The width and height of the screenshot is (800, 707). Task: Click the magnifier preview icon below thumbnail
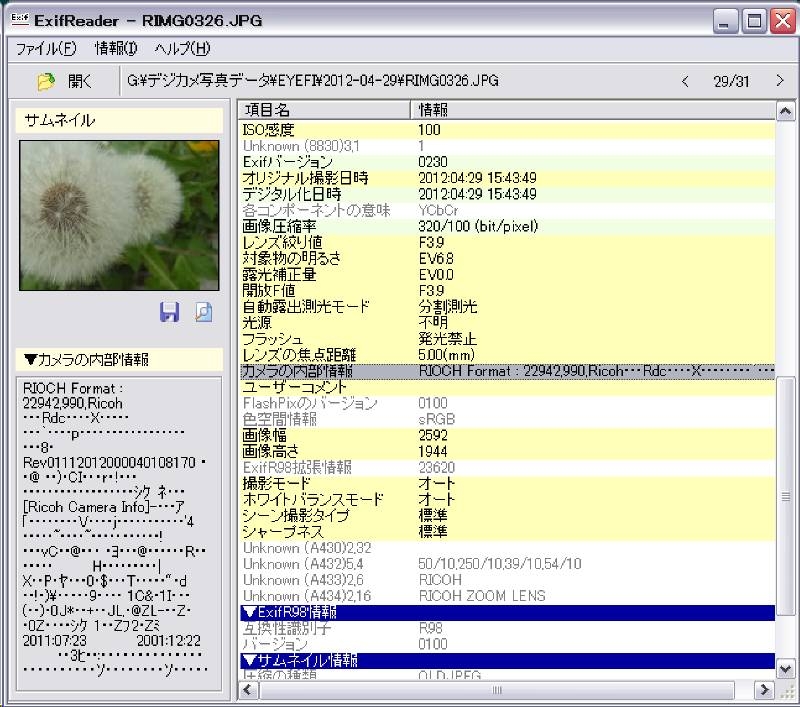click(203, 313)
